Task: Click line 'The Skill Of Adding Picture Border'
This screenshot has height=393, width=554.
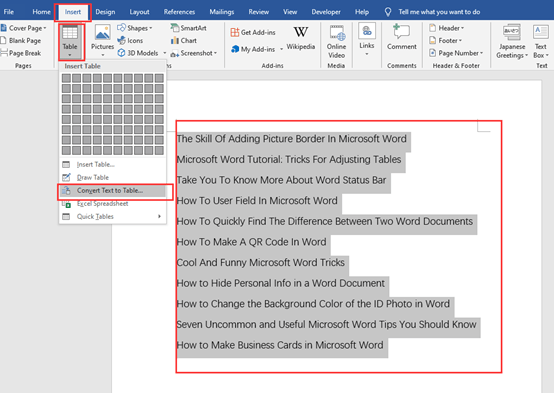Action: 291,139
